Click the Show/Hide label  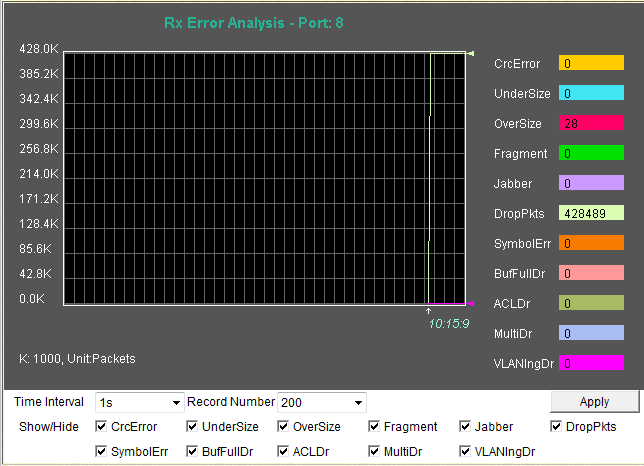[x=49, y=427]
